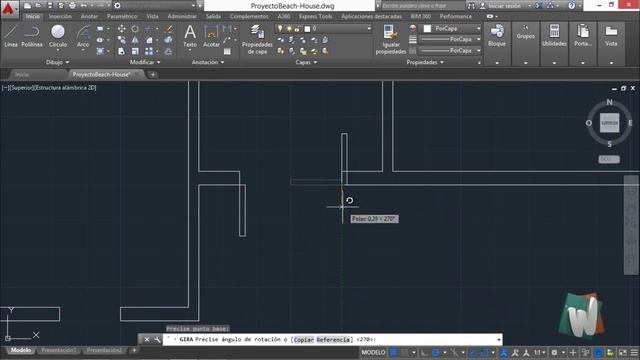The width and height of the screenshot is (640, 360).
Task: Toggle object snap tracking in status bar
Action: click(x=472, y=352)
